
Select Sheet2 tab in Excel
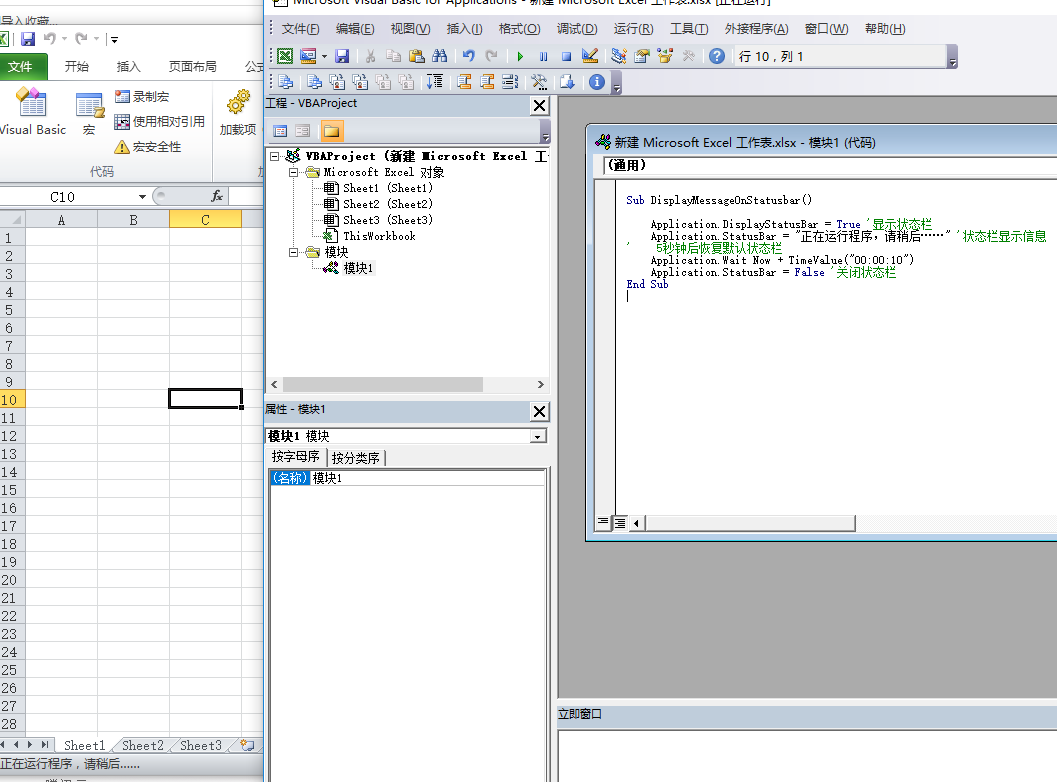point(142,746)
